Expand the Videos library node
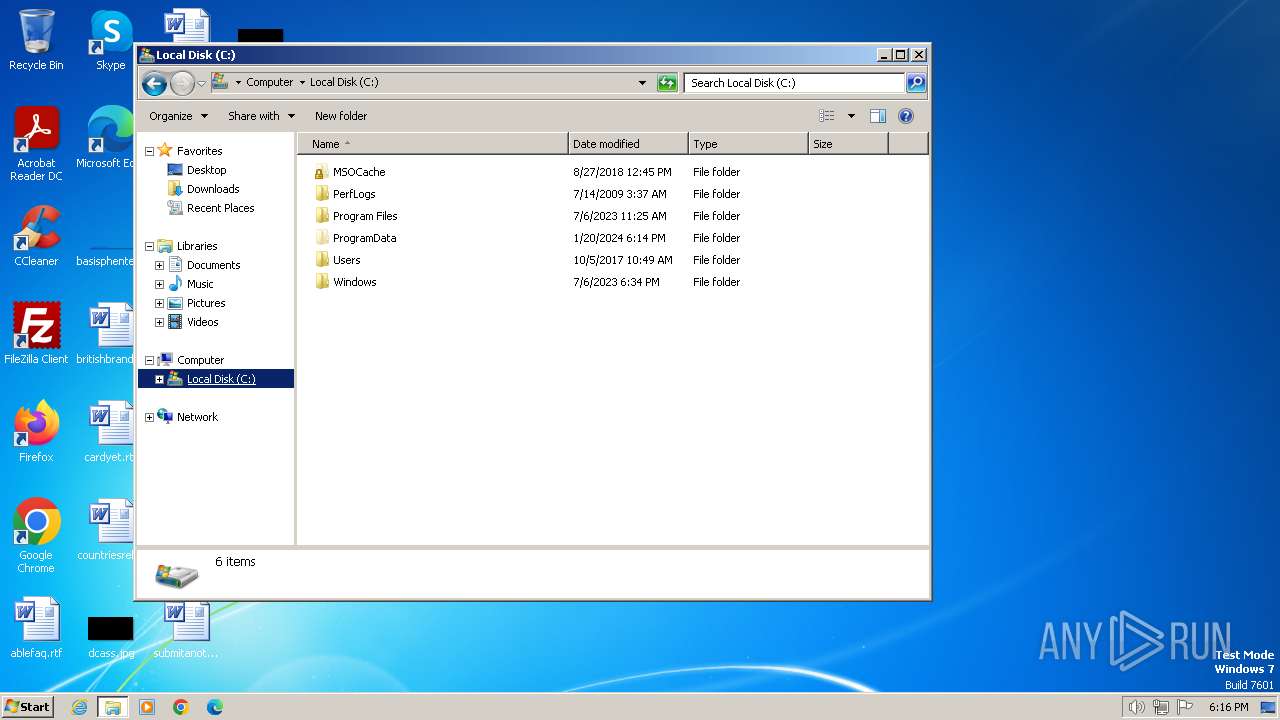 [x=159, y=322]
